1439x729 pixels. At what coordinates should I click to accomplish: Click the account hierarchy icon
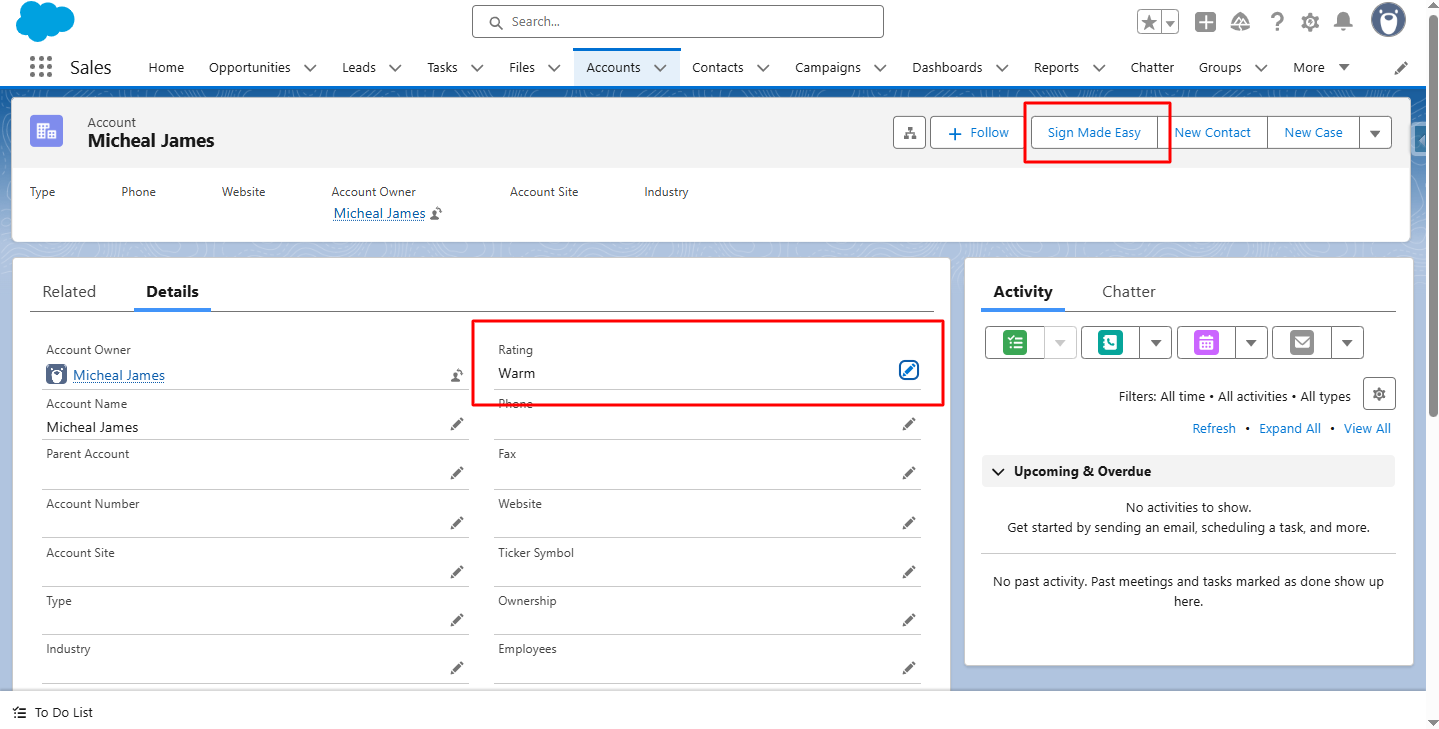909,133
